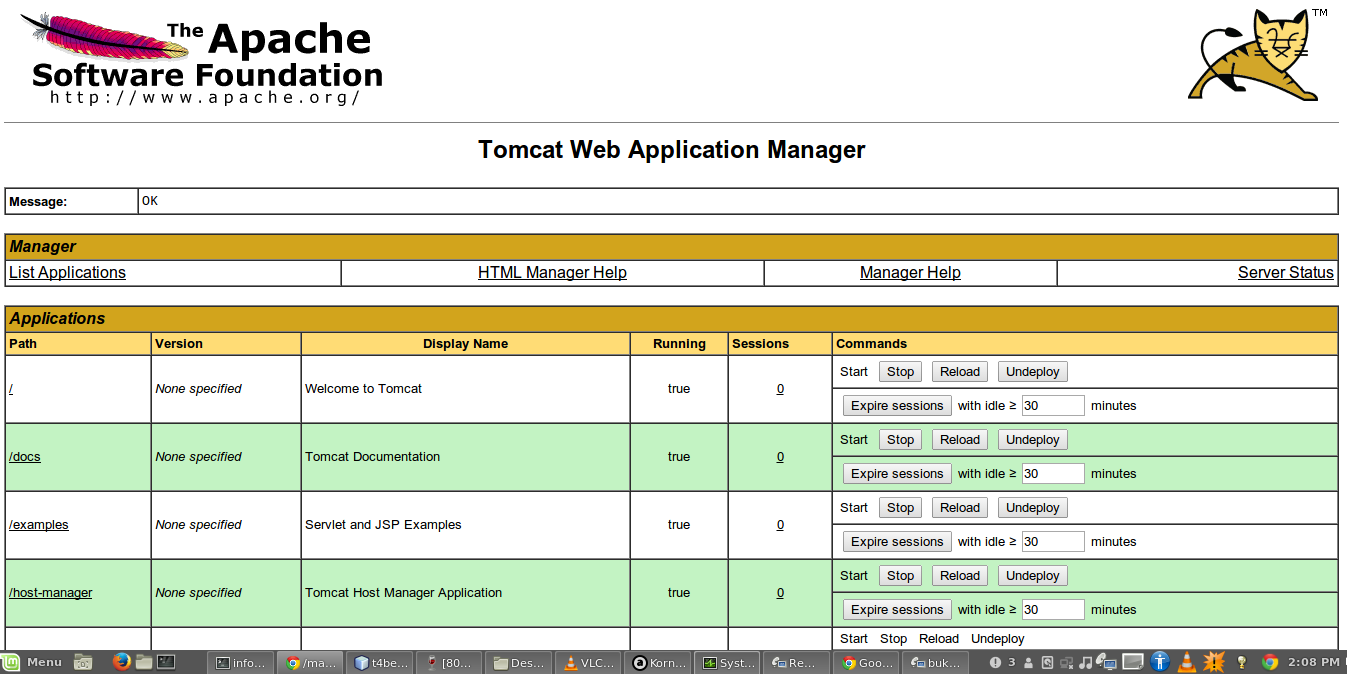Open the Server Status link

(1285, 273)
